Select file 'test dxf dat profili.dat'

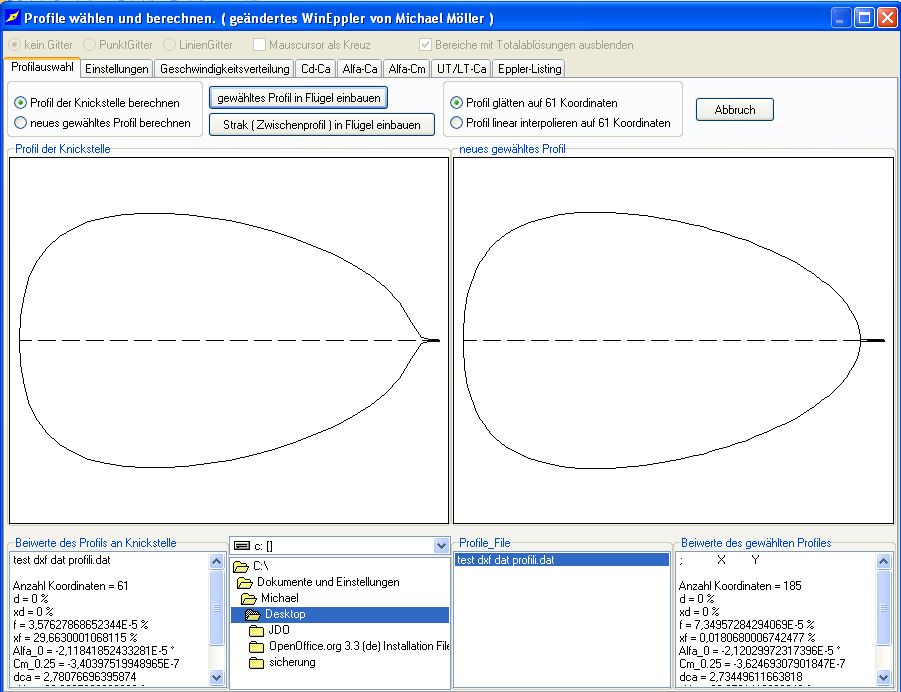coord(506,560)
